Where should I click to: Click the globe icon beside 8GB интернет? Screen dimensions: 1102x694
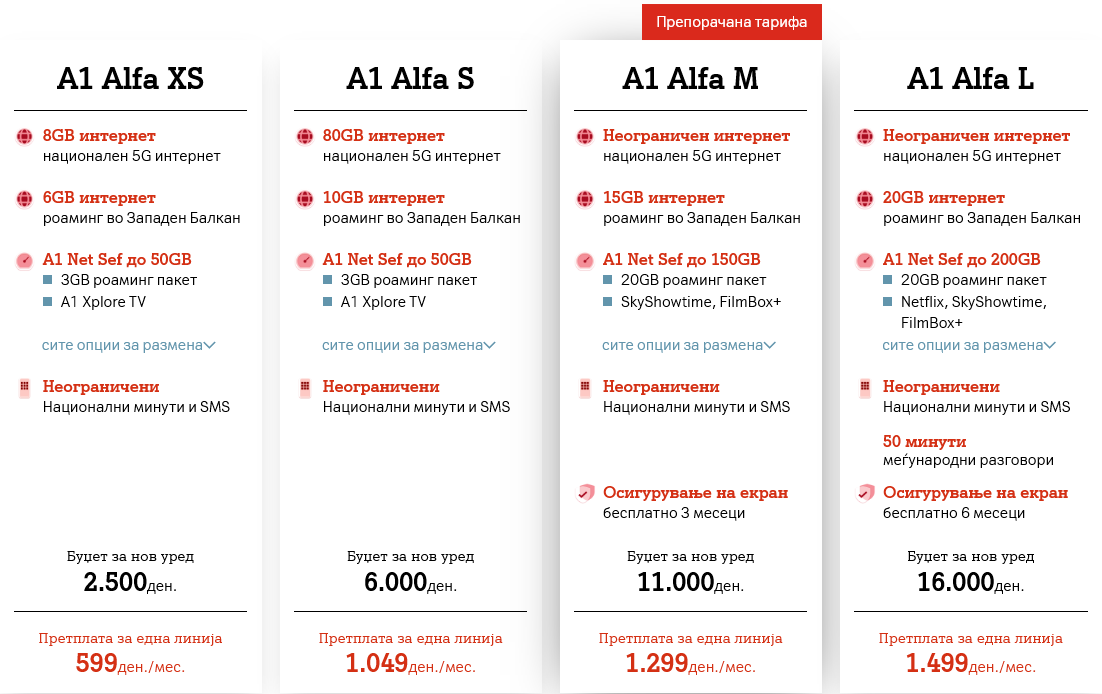(25, 137)
